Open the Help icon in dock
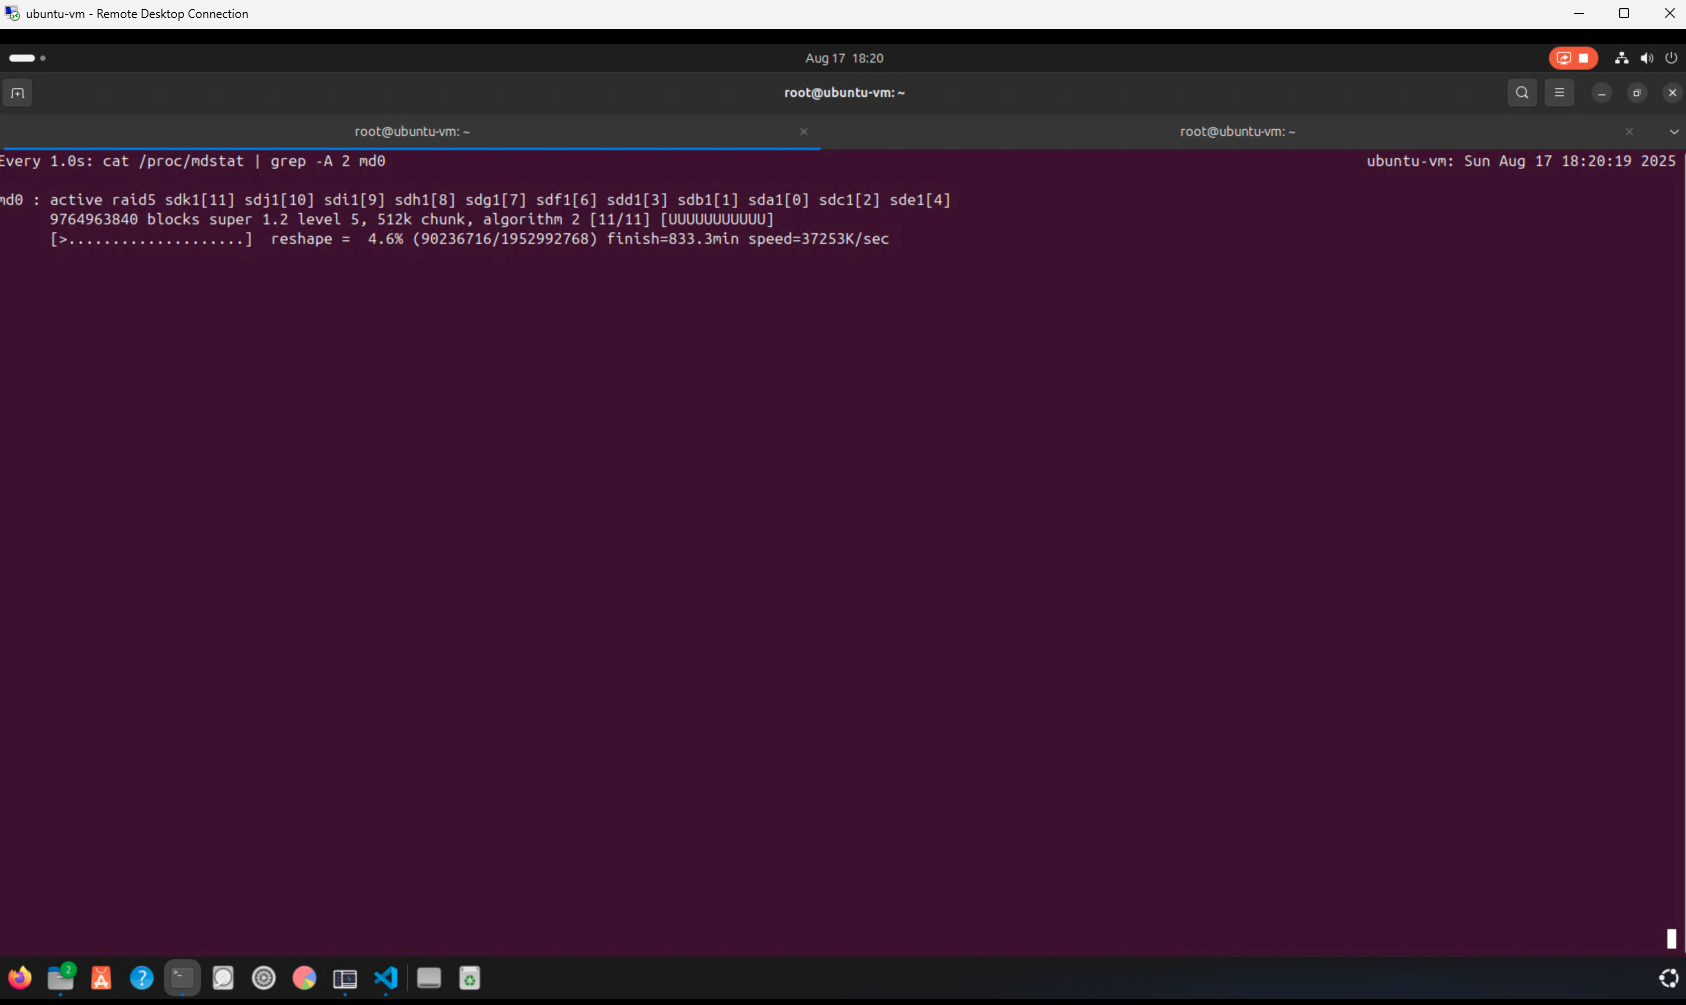Viewport: 1686px width, 1005px height. pyautogui.click(x=142, y=978)
